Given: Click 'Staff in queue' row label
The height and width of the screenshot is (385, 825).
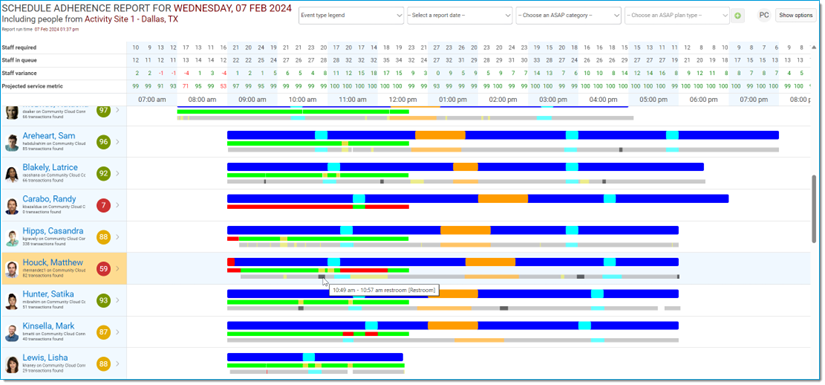Looking at the screenshot, I should pyautogui.click(x=19, y=60).
